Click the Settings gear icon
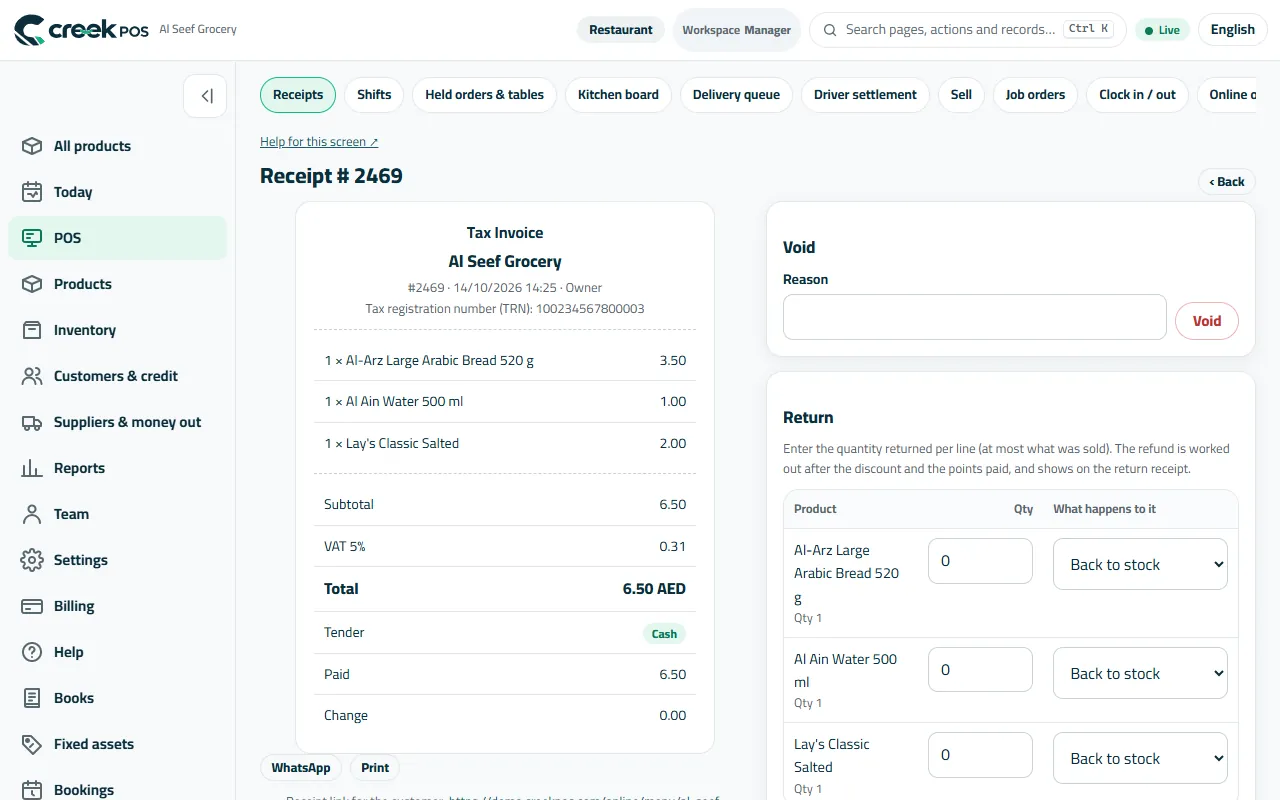 [x=32, y=560]
